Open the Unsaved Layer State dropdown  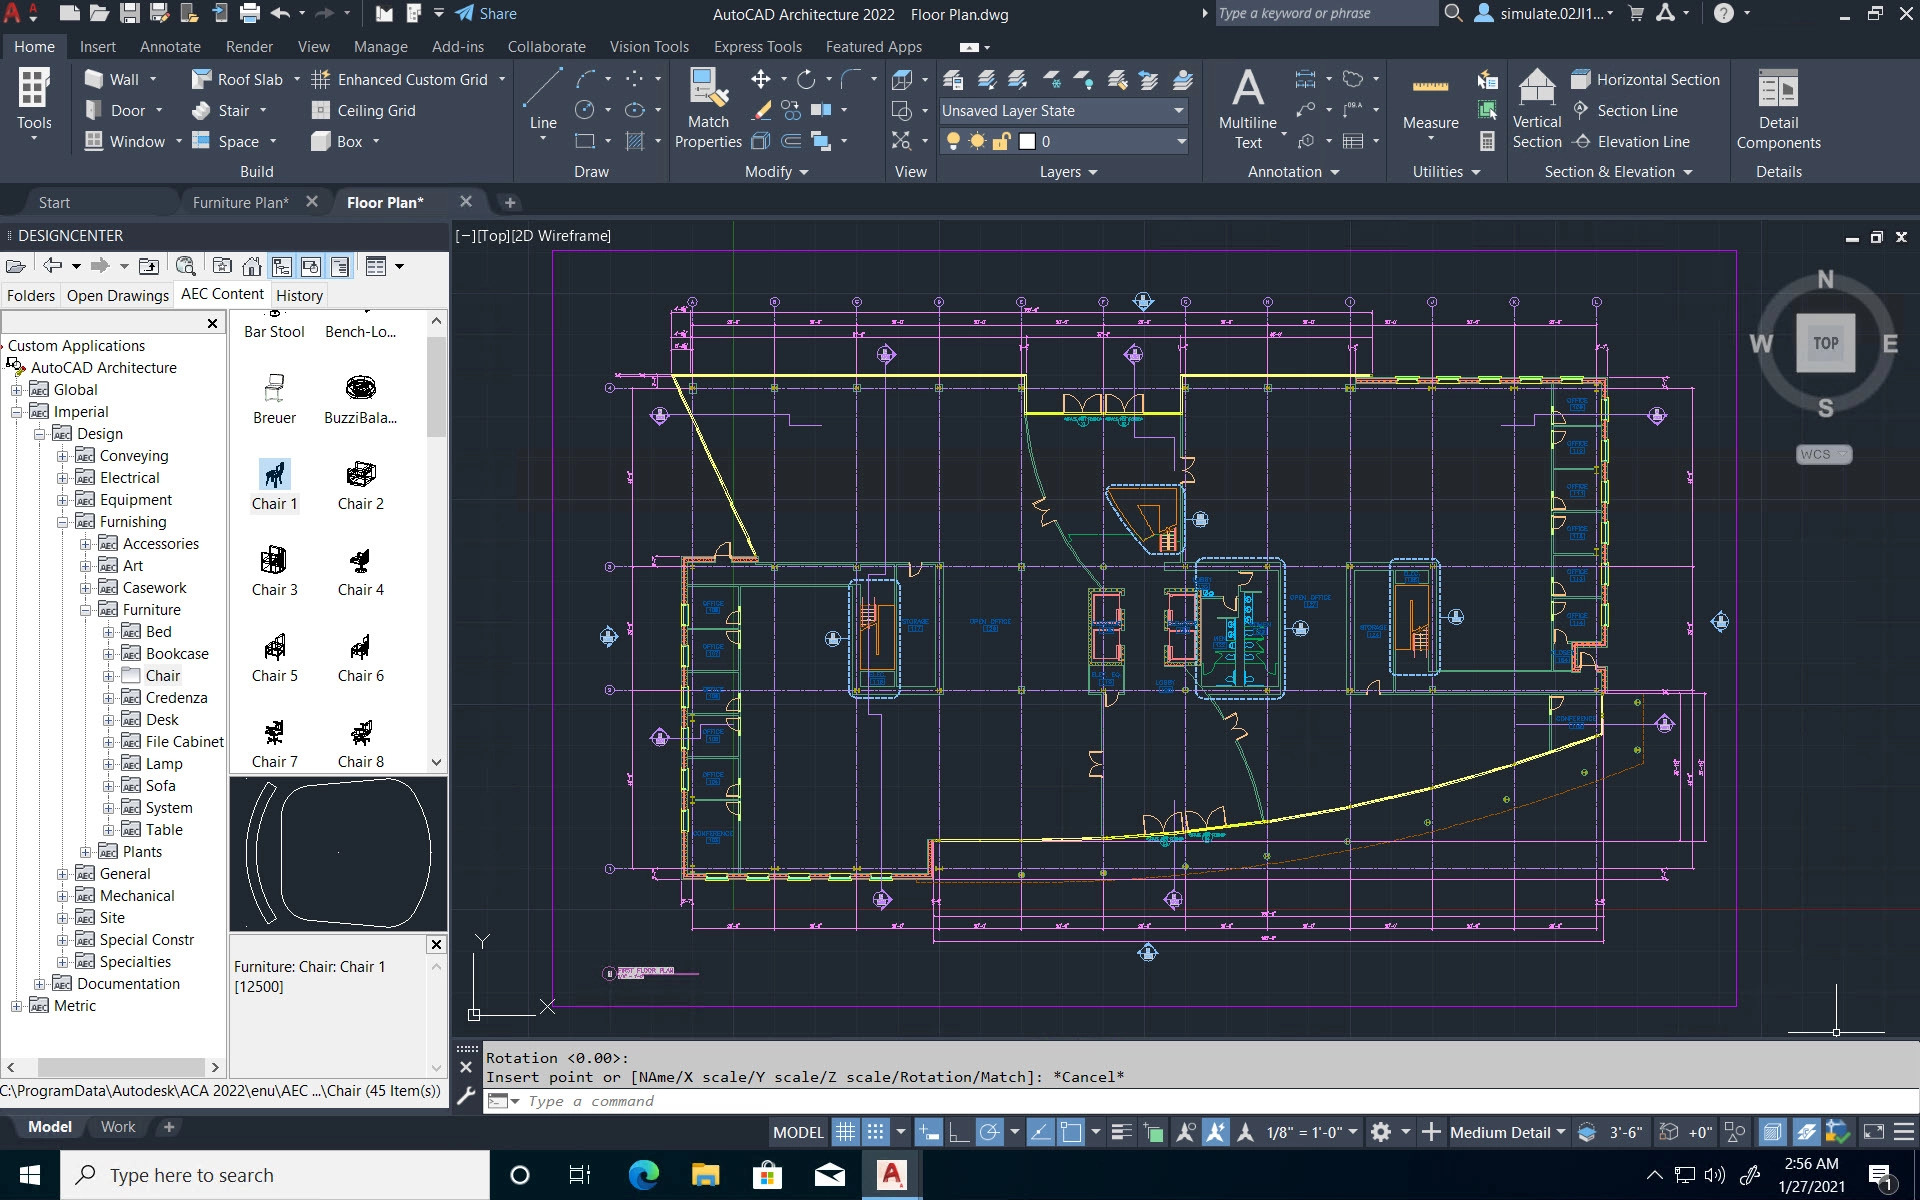(1178, 111)
